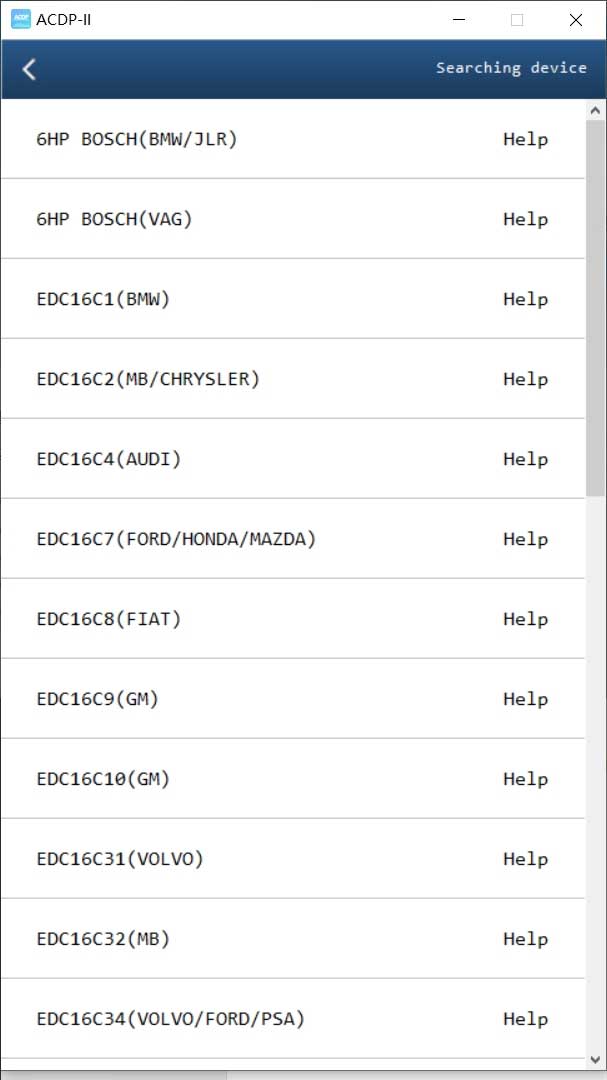The width and height of the screenshot is (607, 1080).
Task: Go back using the header arrow
Action: [x=29, y=69]
